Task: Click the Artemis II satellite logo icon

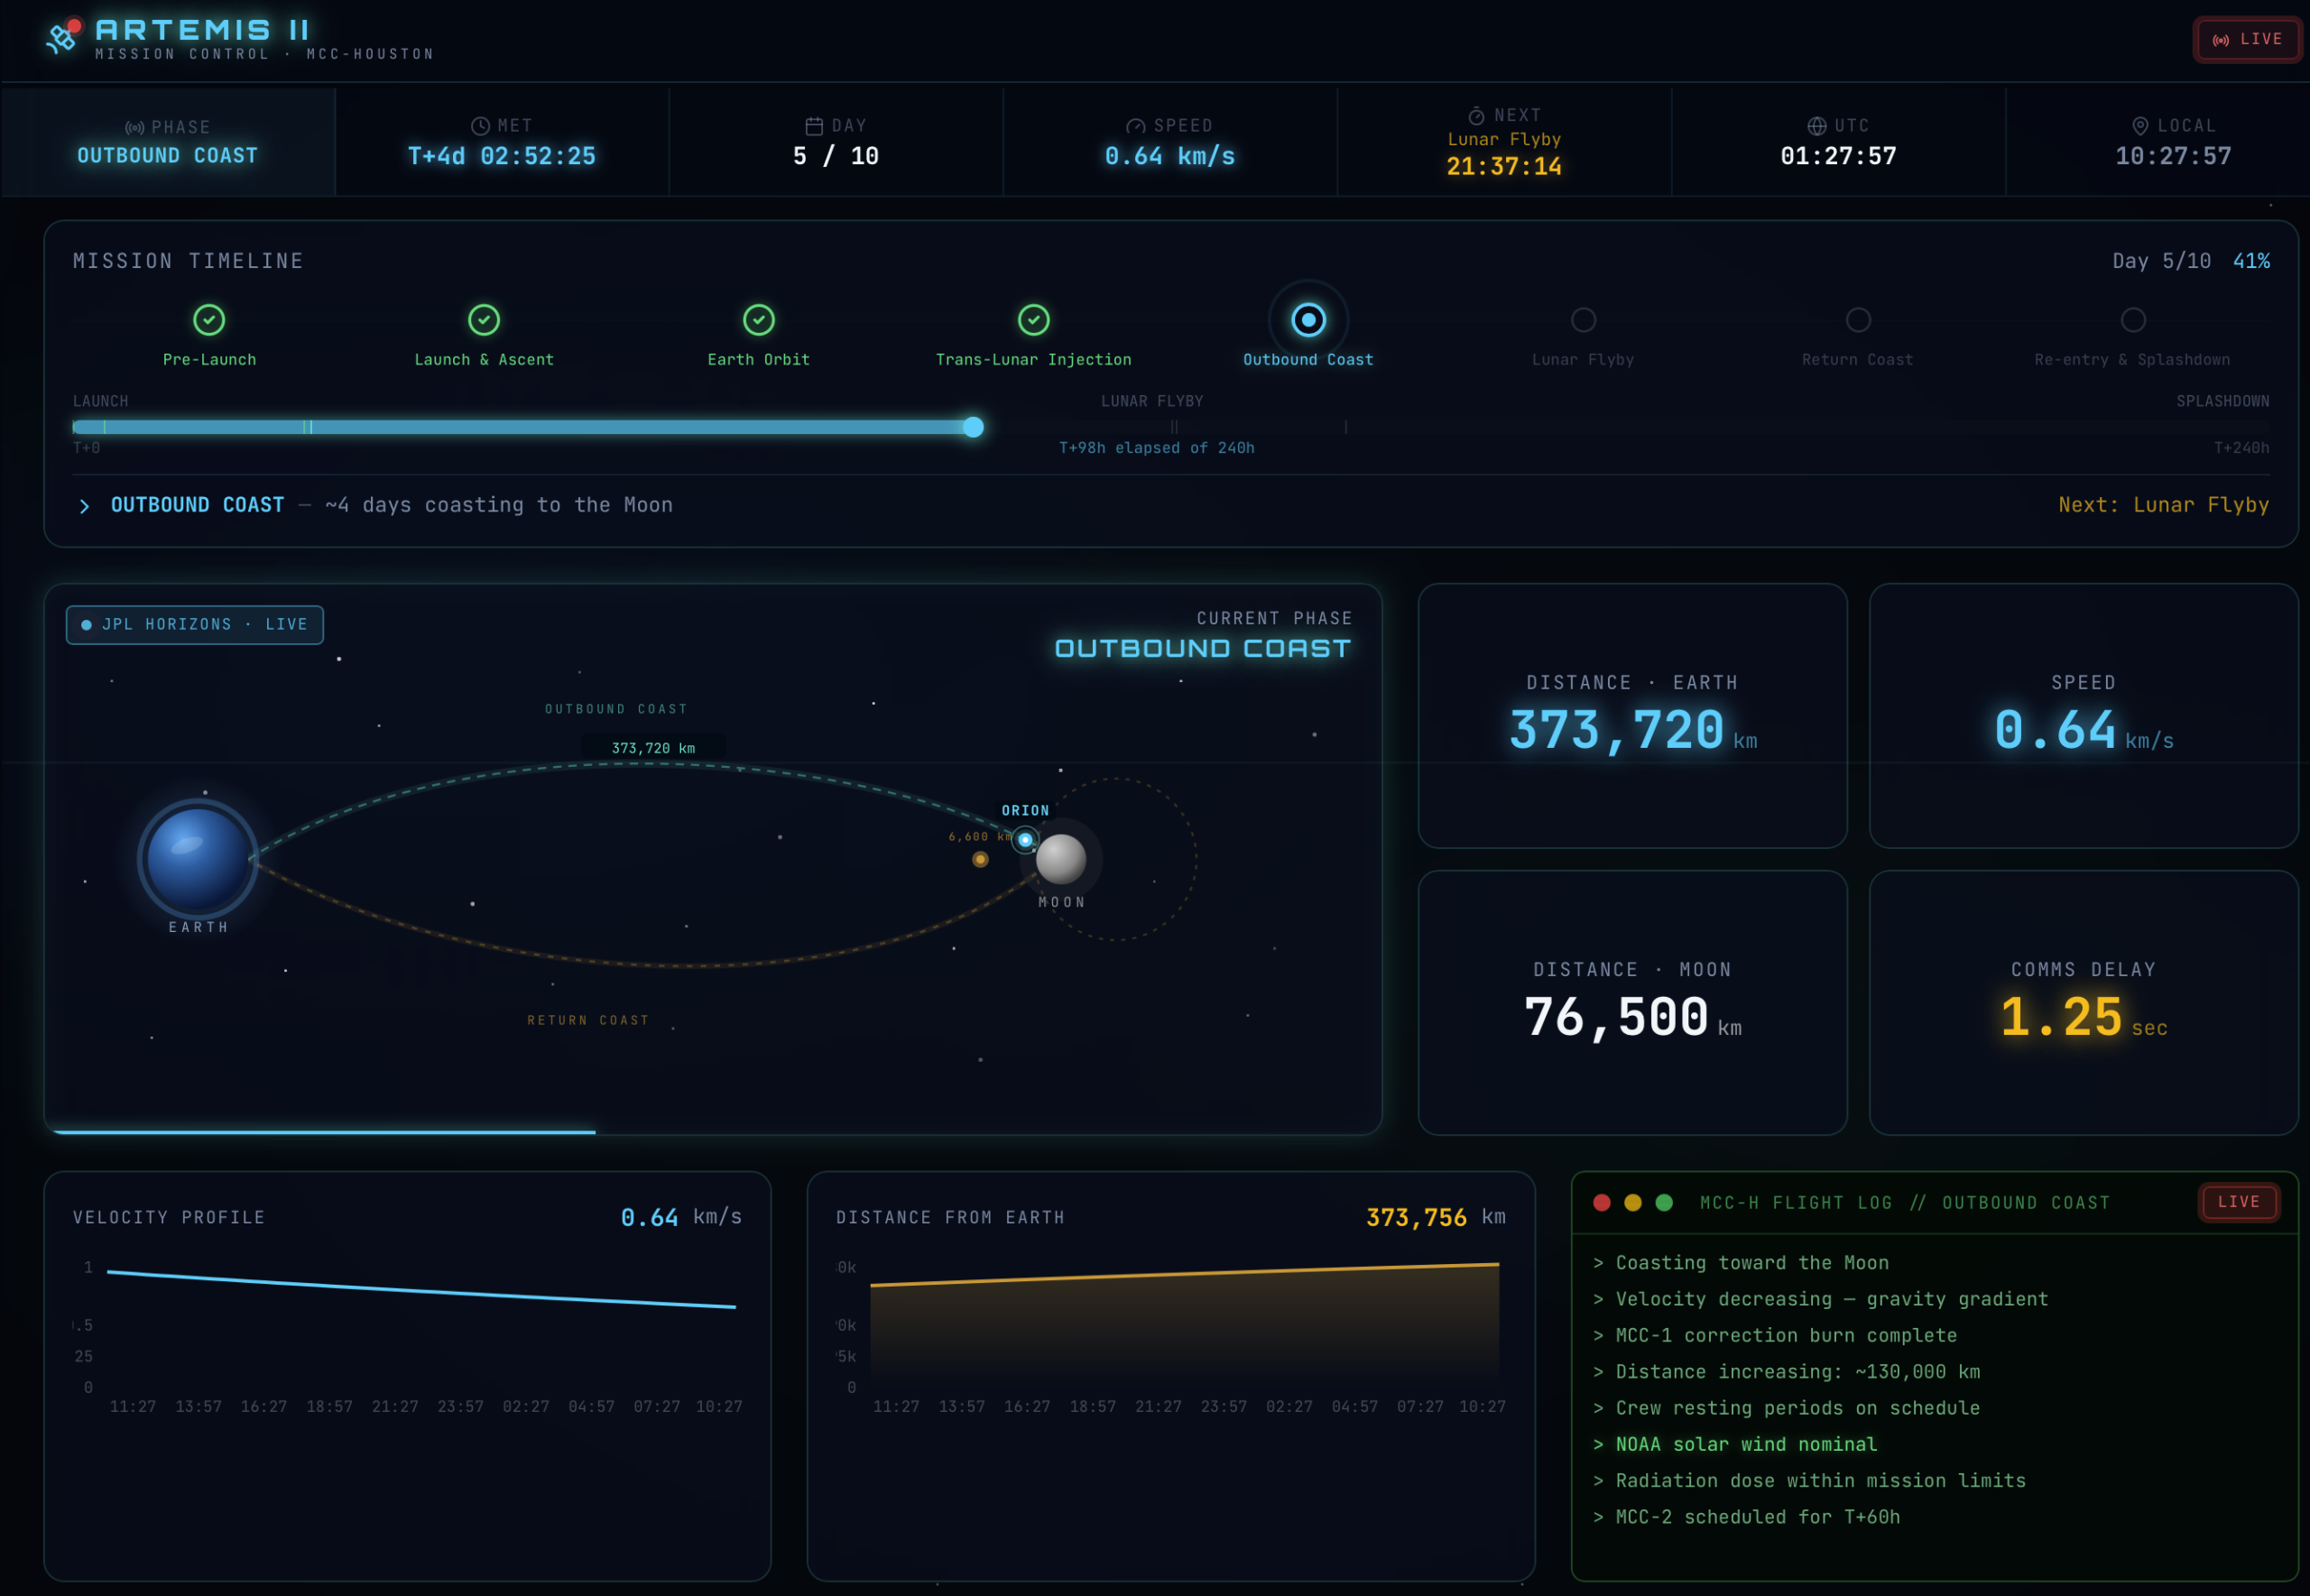Action: [x=63, y=37]
